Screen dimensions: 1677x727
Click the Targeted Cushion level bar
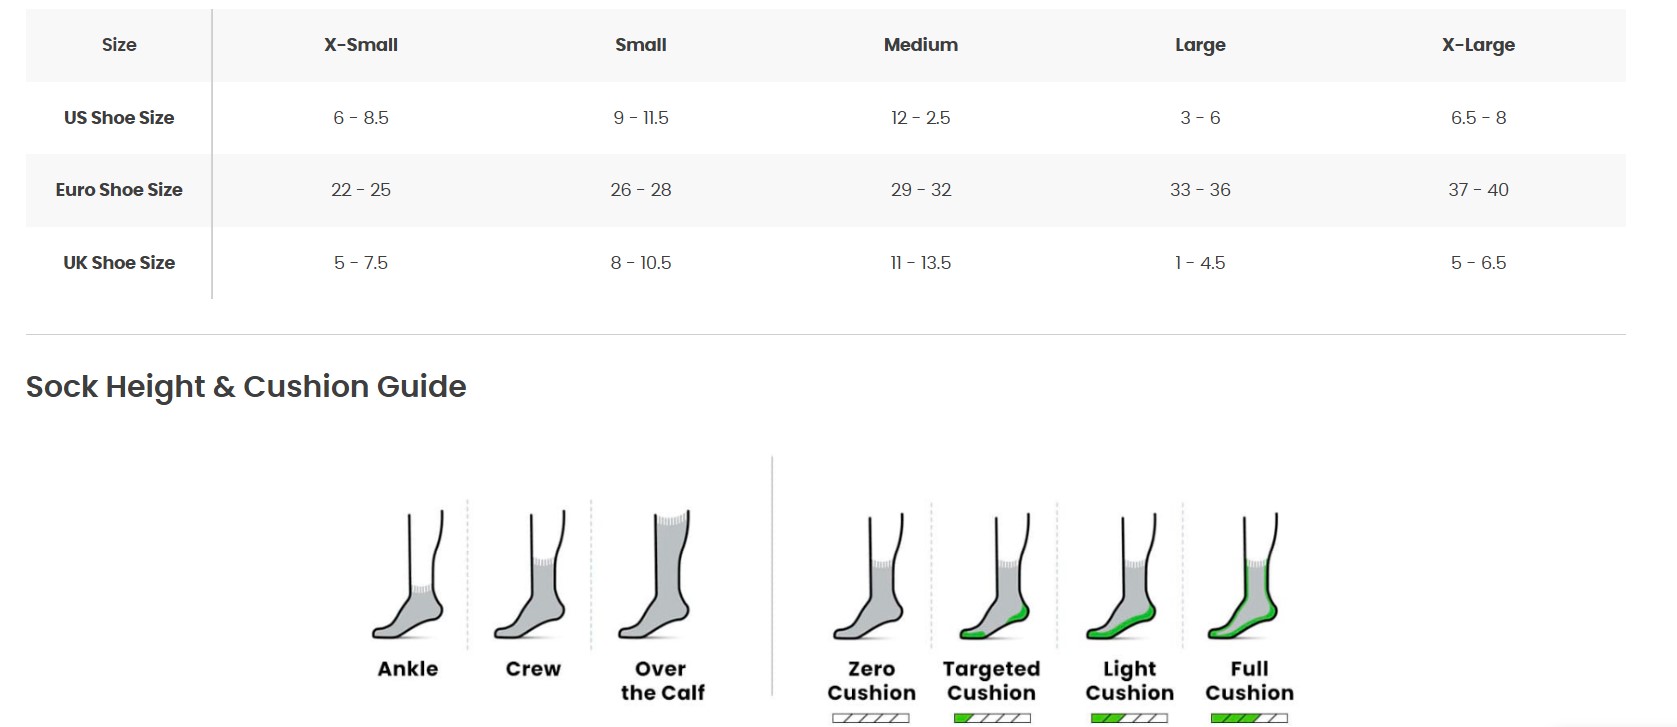tap(993, 718)
